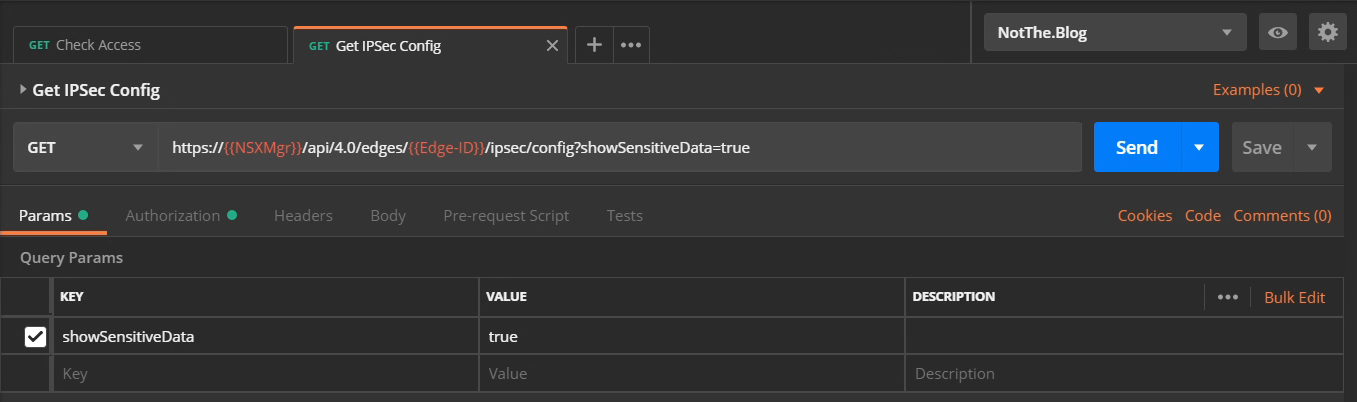The width and height of the screenshot is (1357, 402).
Task: Click the plus icon to open new tab
Action: click(593, 45)
